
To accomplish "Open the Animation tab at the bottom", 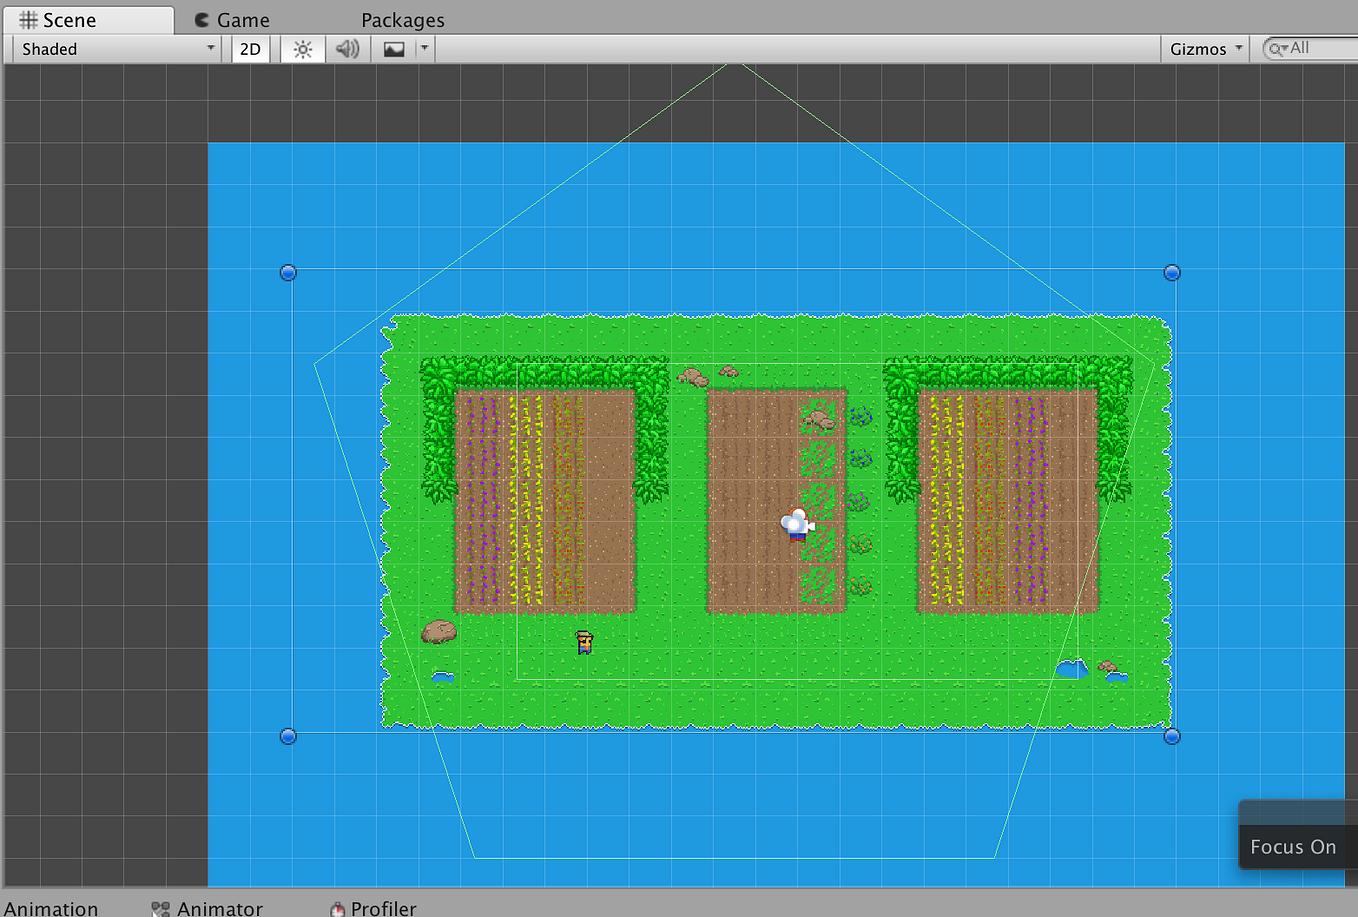I will coord(52,908).
